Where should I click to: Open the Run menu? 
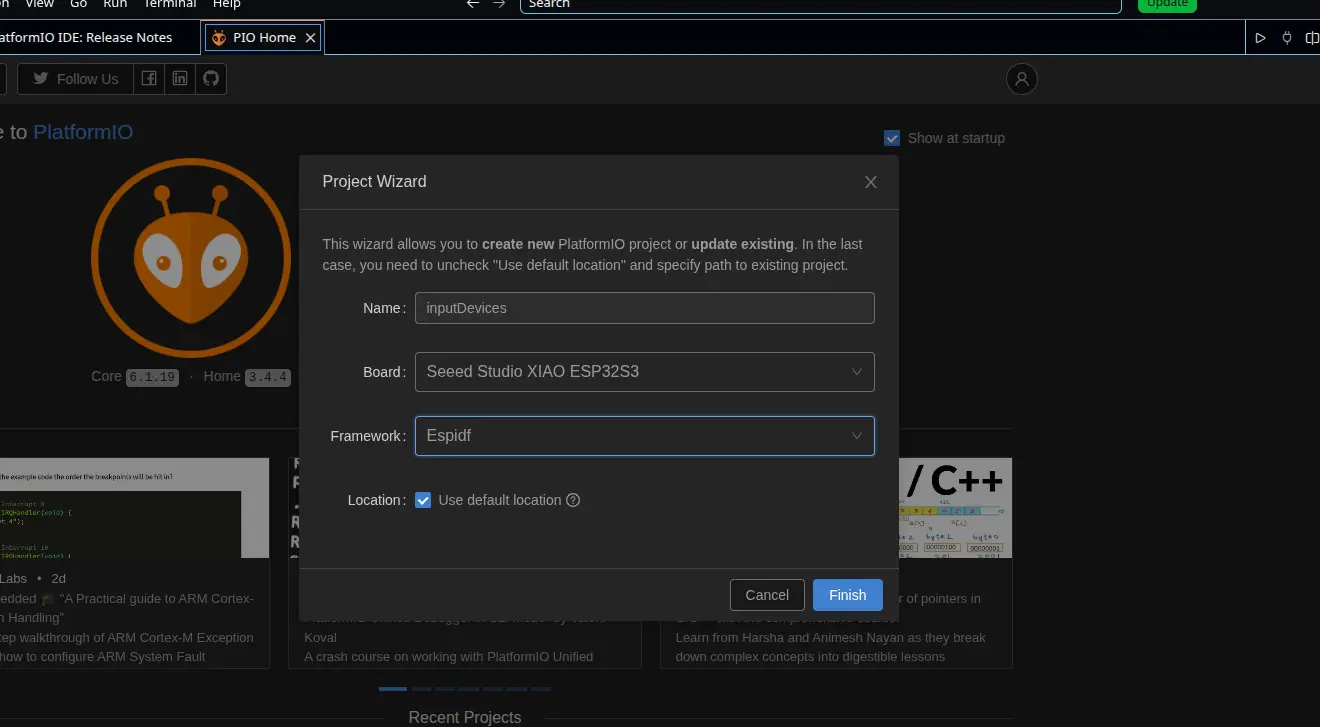[x=115, y=4]
